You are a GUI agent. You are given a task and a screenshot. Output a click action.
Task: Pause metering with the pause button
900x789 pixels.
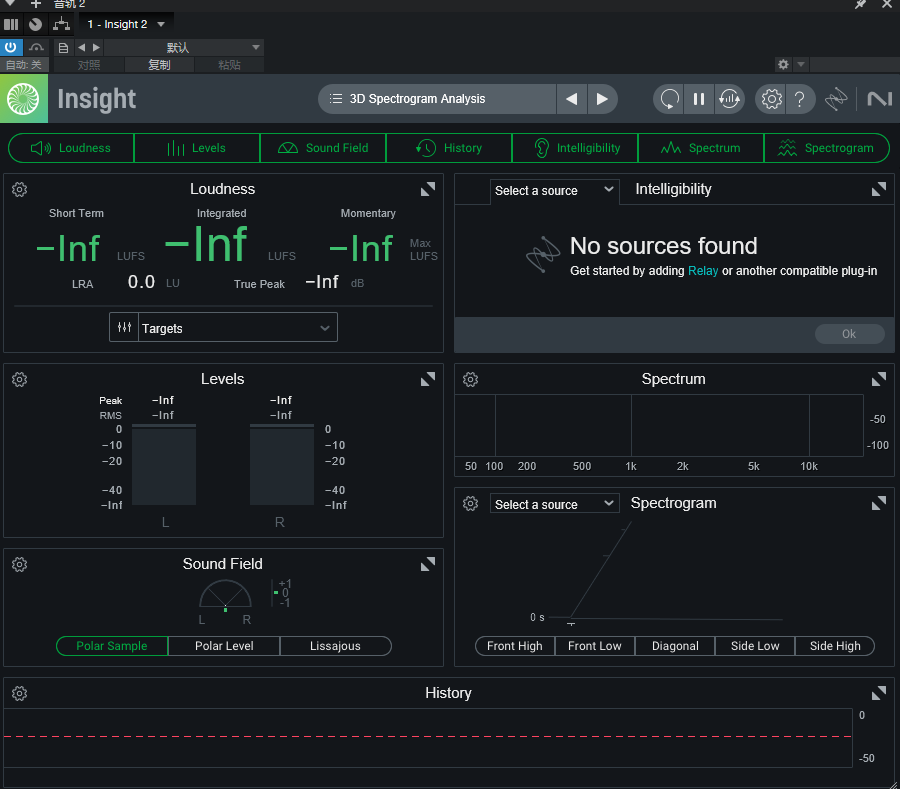[x=699, y=99]
